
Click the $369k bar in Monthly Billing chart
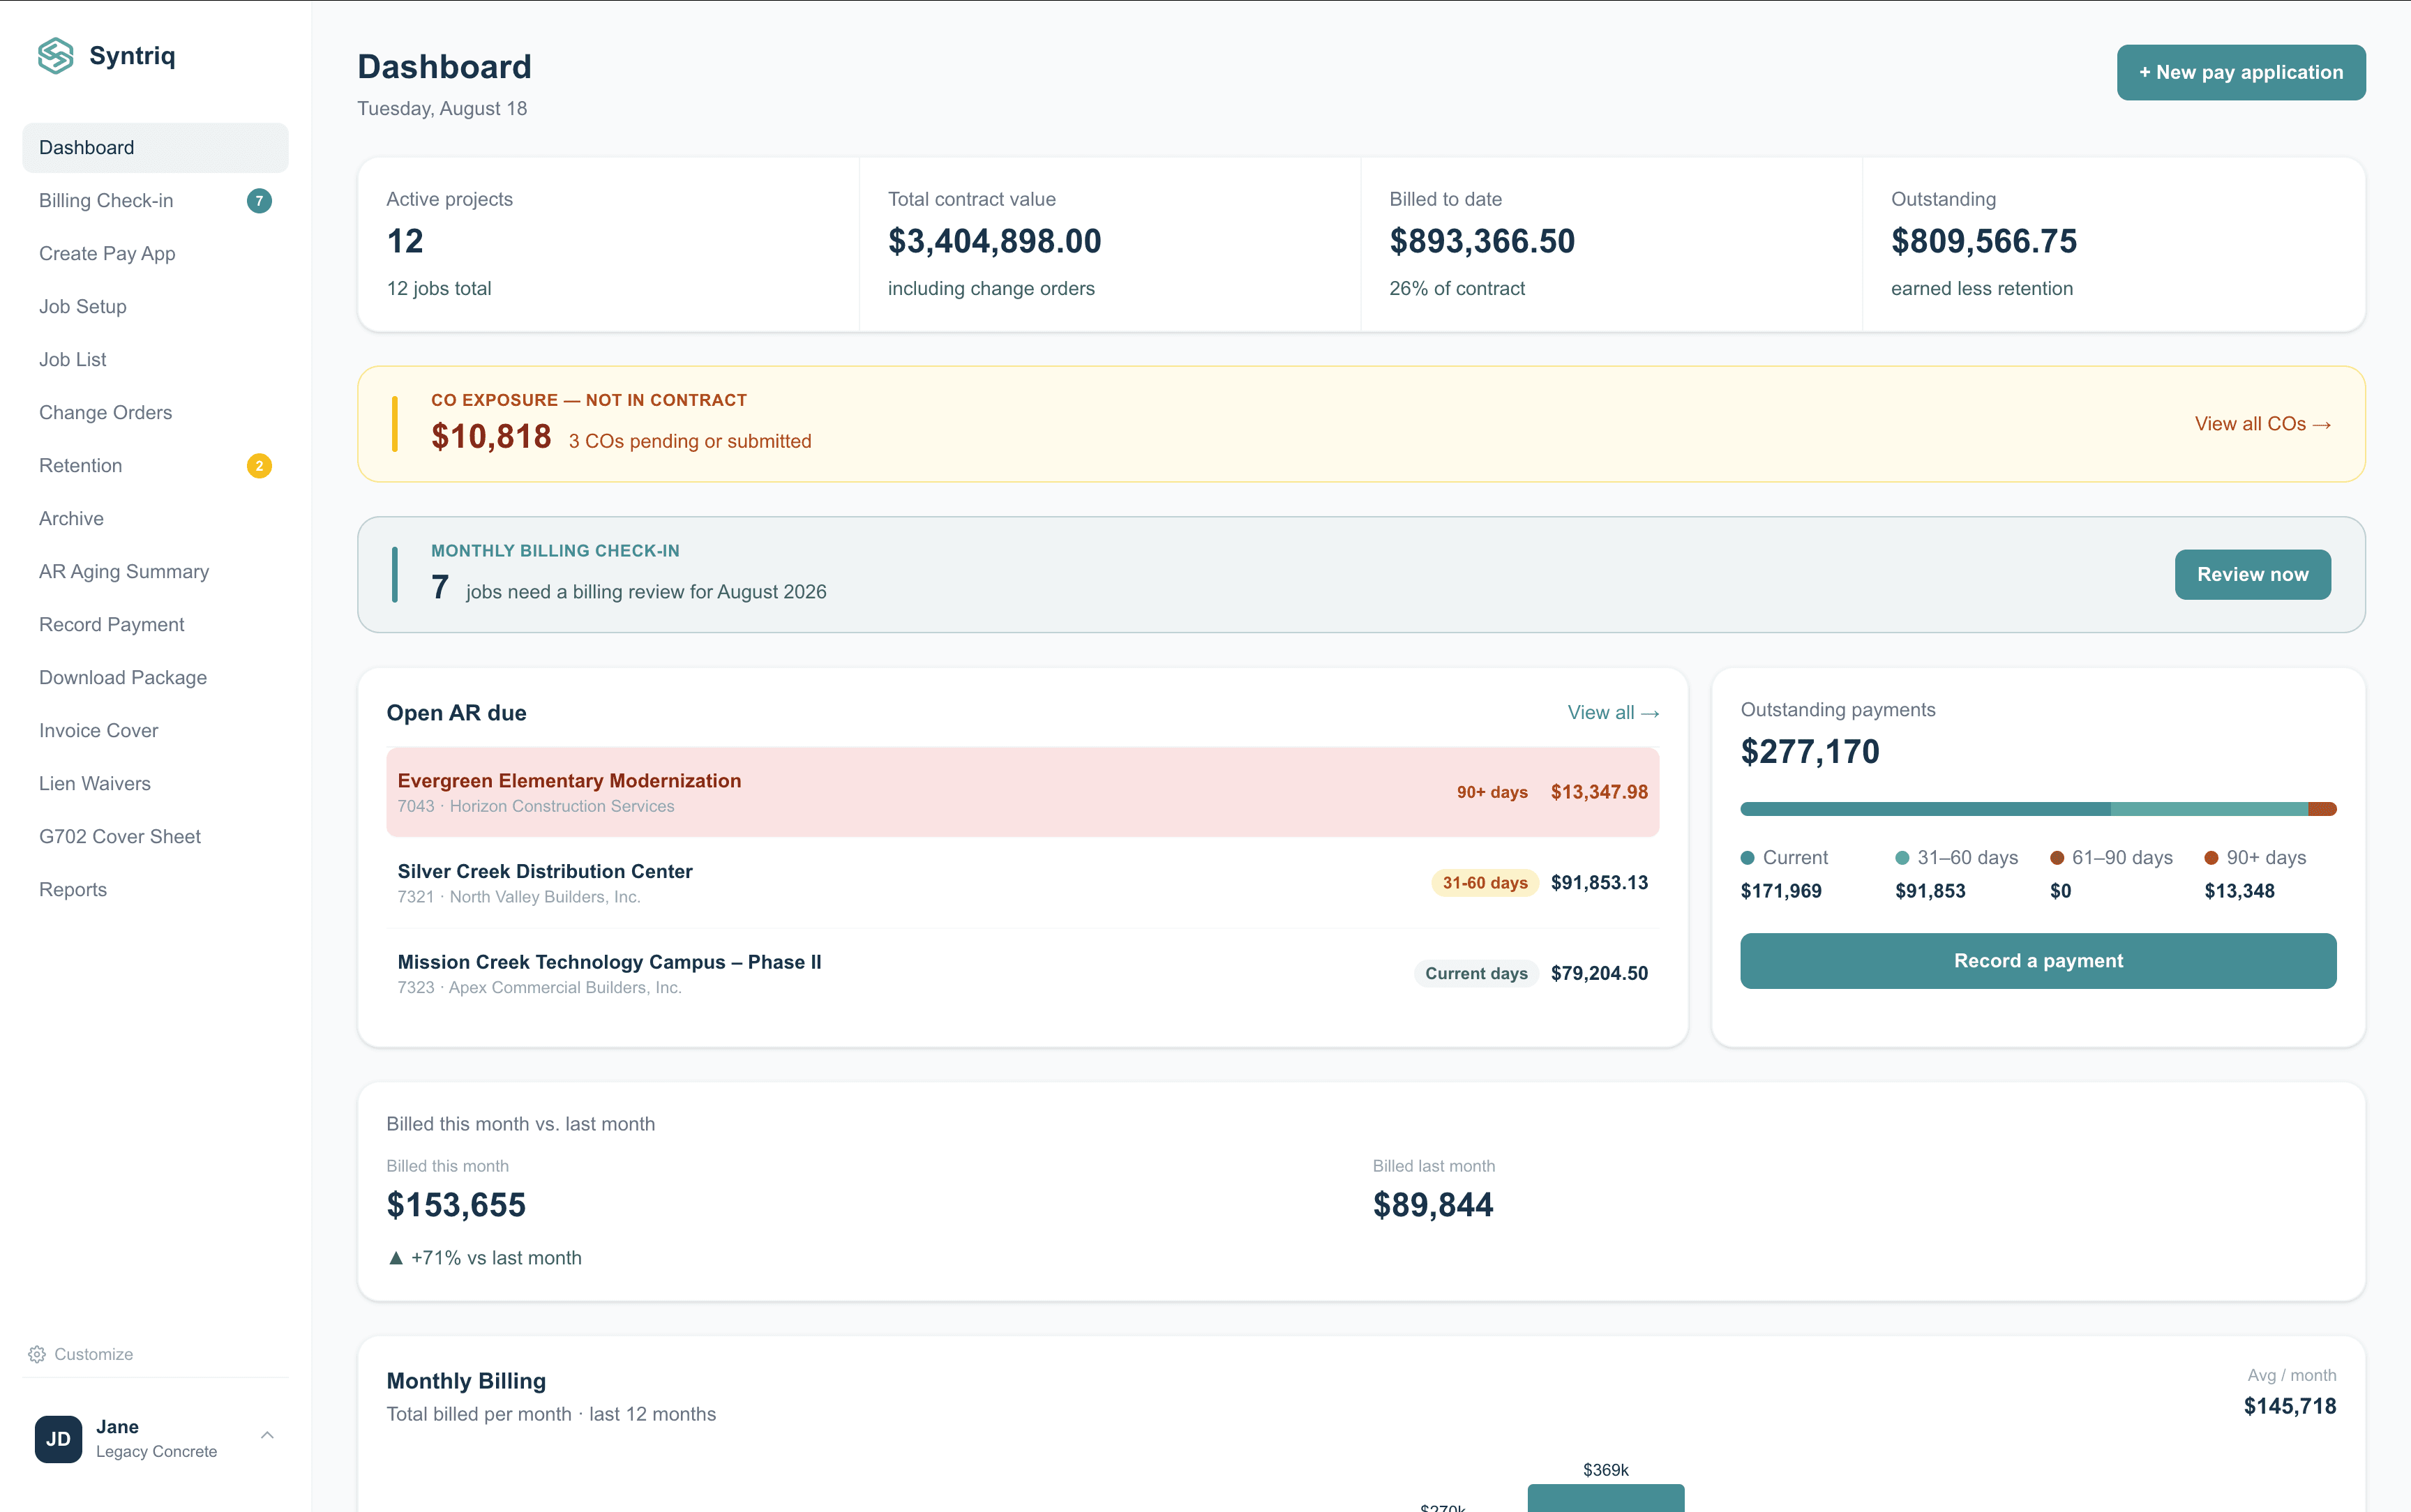pyautogui.click(x=1605, y=1497)
